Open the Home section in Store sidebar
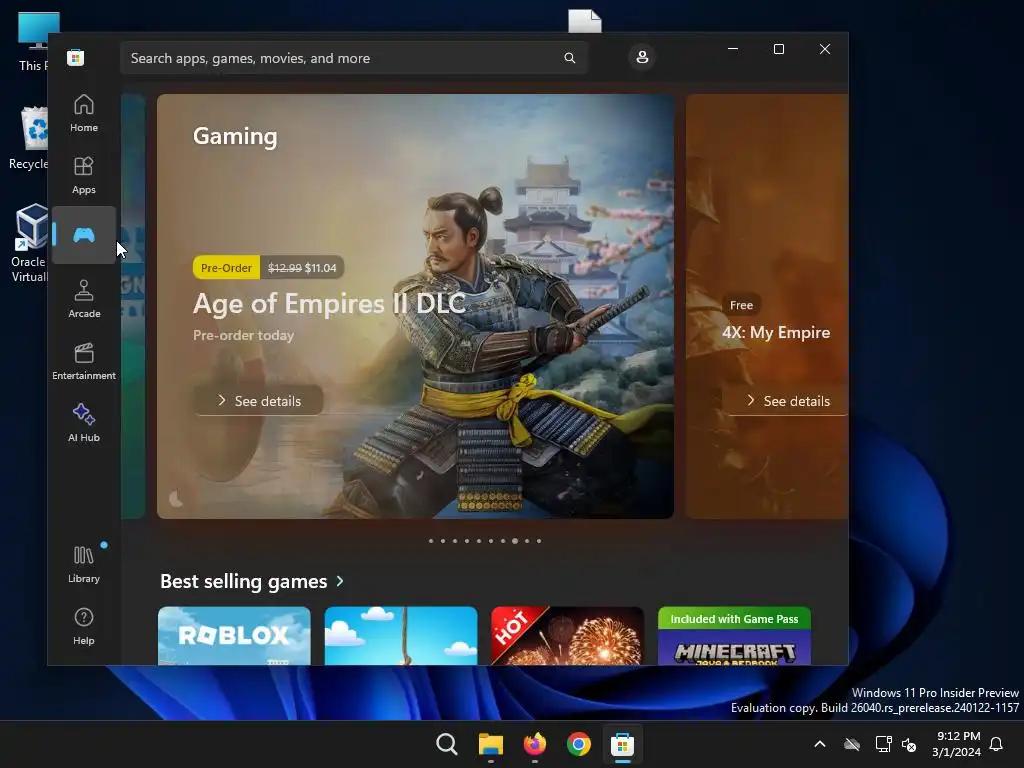Image resolution: width=1024 pixels, height=768 pixels. 84,114
